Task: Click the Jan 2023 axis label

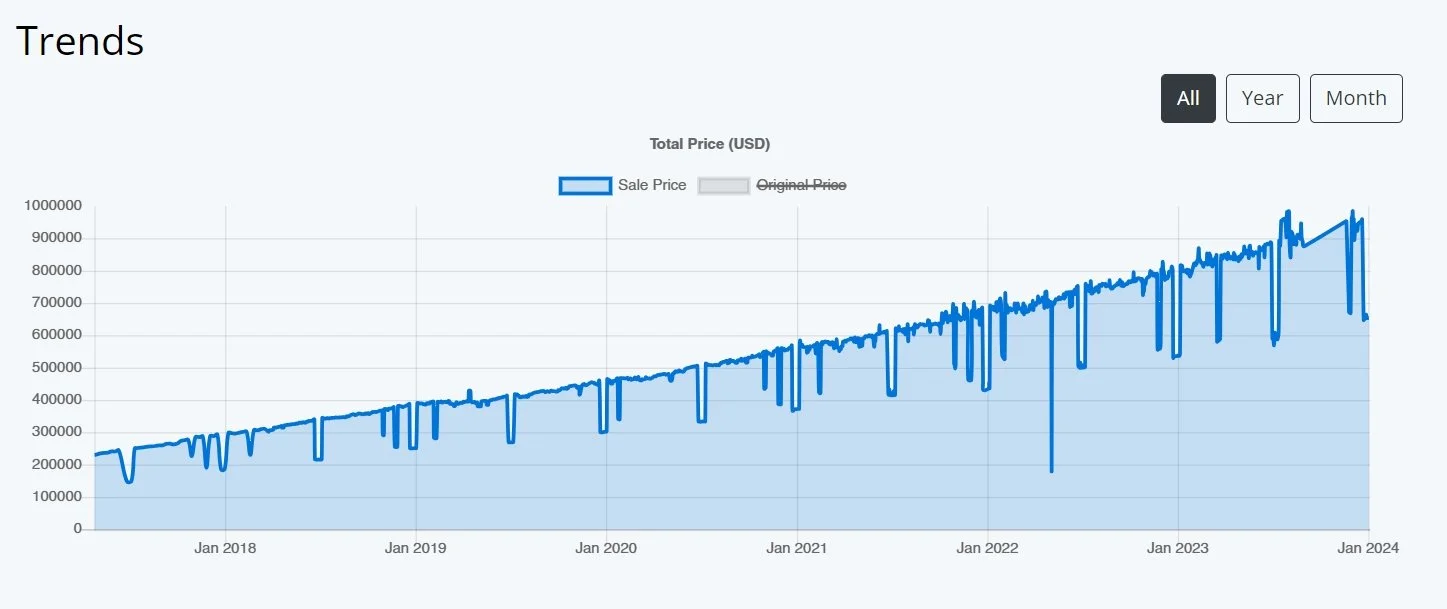Action: coord(1178,548)
